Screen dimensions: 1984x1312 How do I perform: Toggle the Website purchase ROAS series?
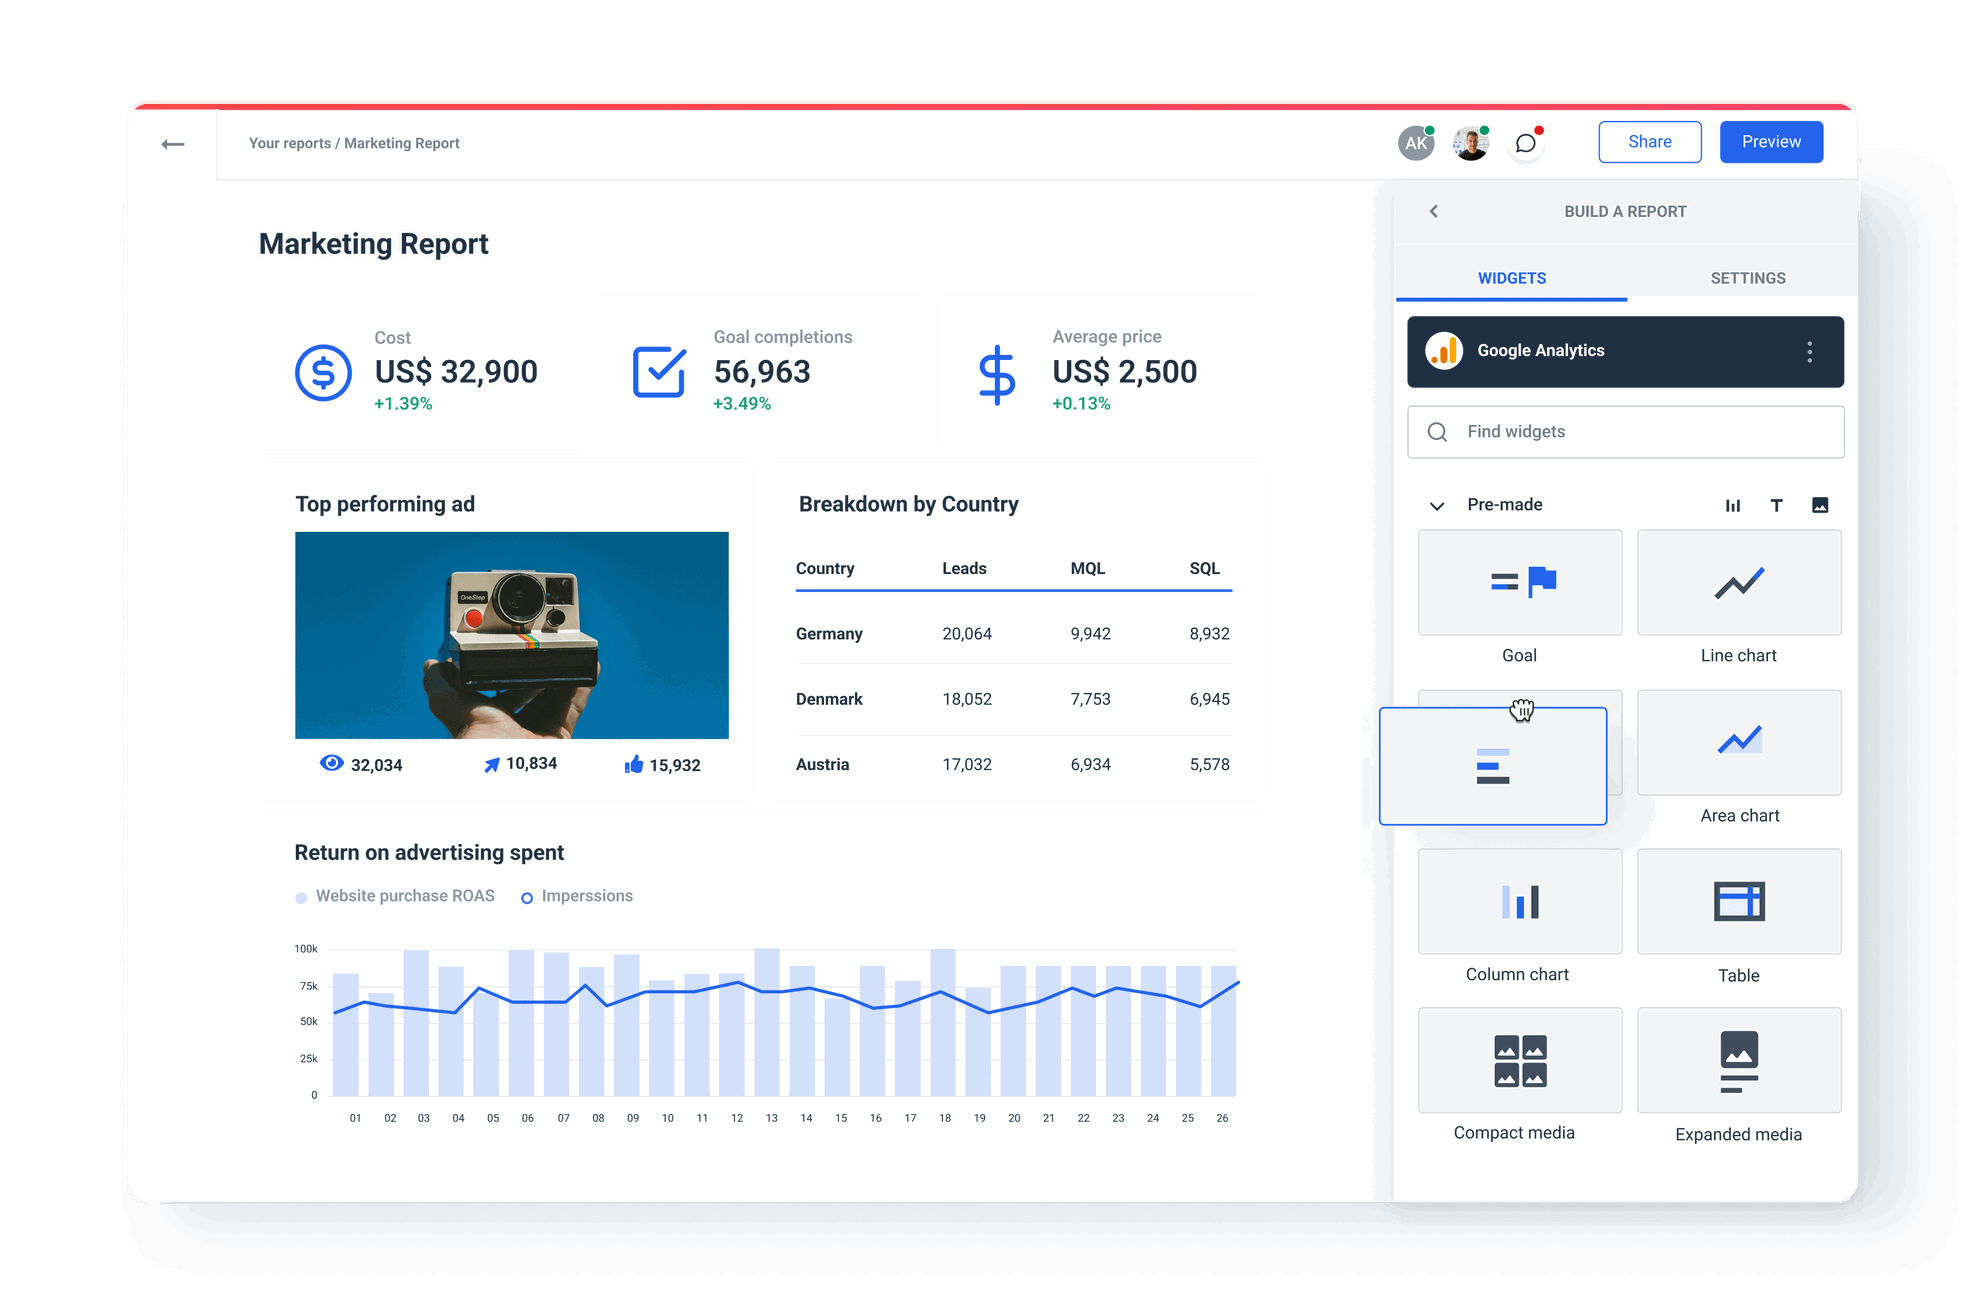tap(395, 895)
